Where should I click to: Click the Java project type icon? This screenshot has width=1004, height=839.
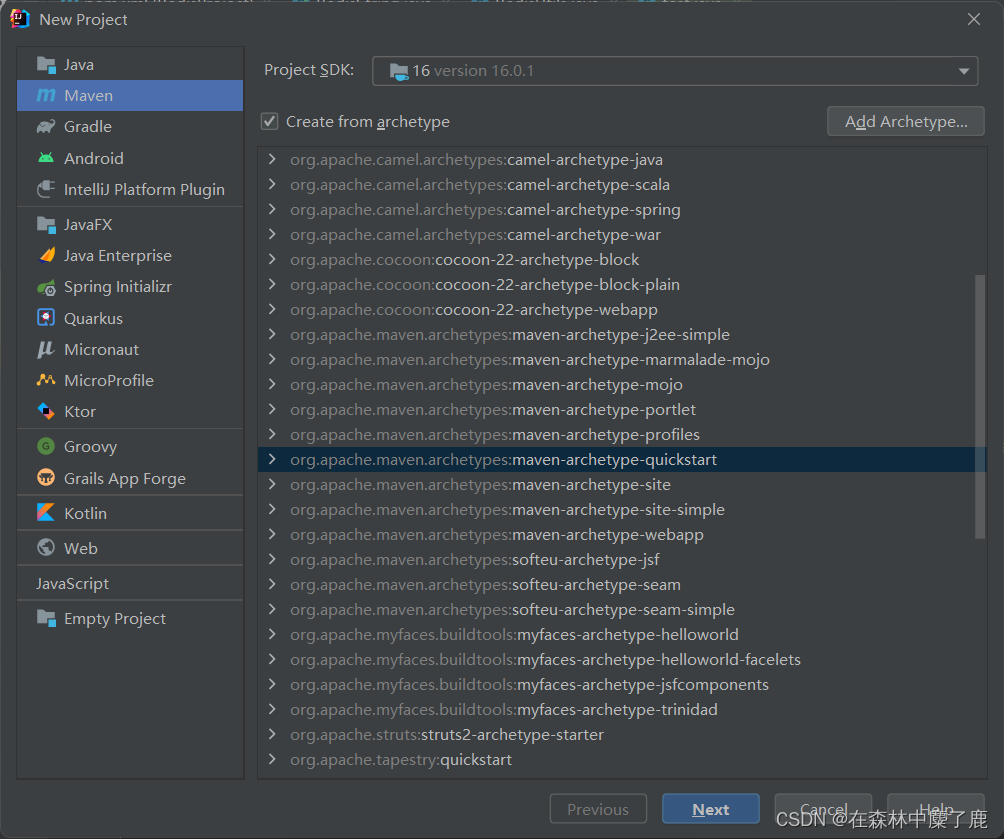pos(46,65)
